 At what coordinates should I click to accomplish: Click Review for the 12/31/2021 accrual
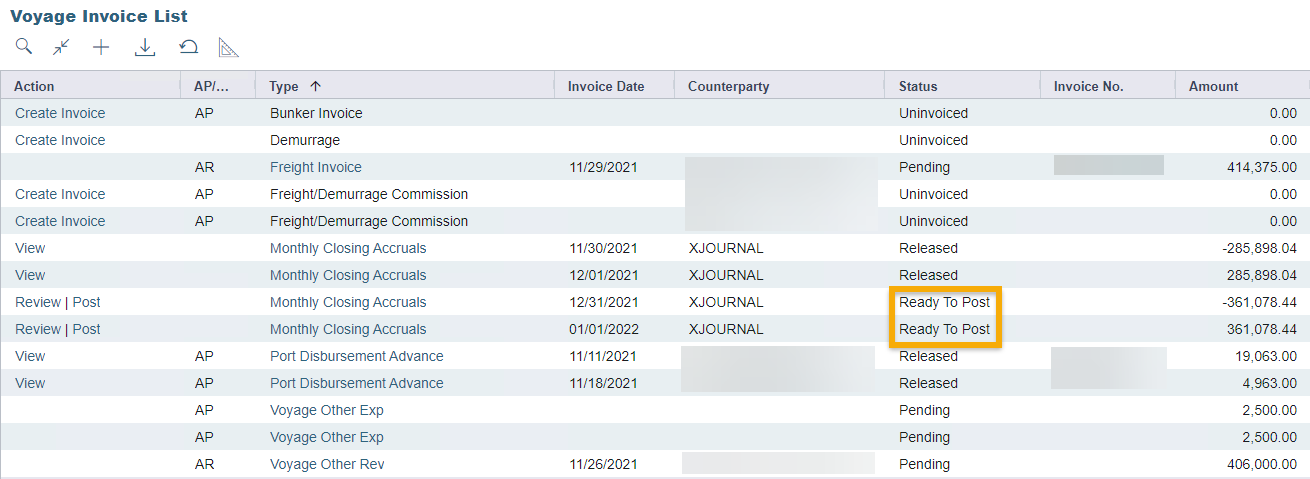38,302
